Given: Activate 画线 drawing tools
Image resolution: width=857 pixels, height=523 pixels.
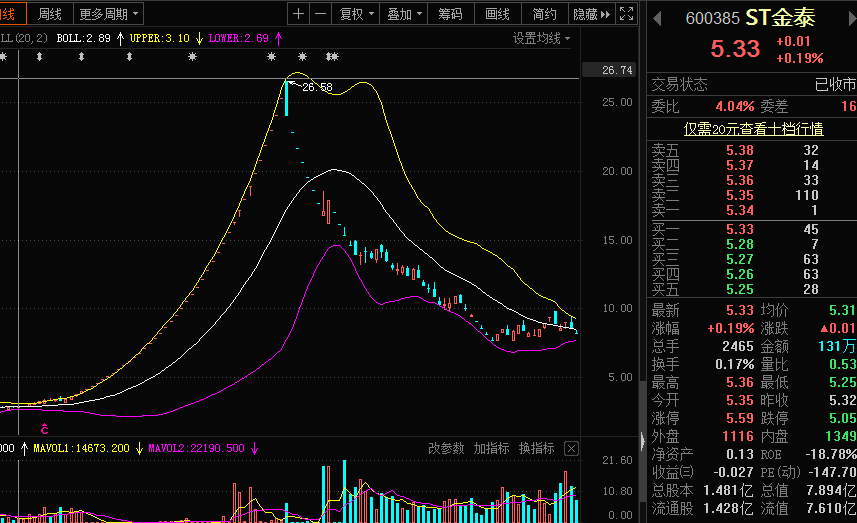Looking at the screenshot, I should click(497, 14).
